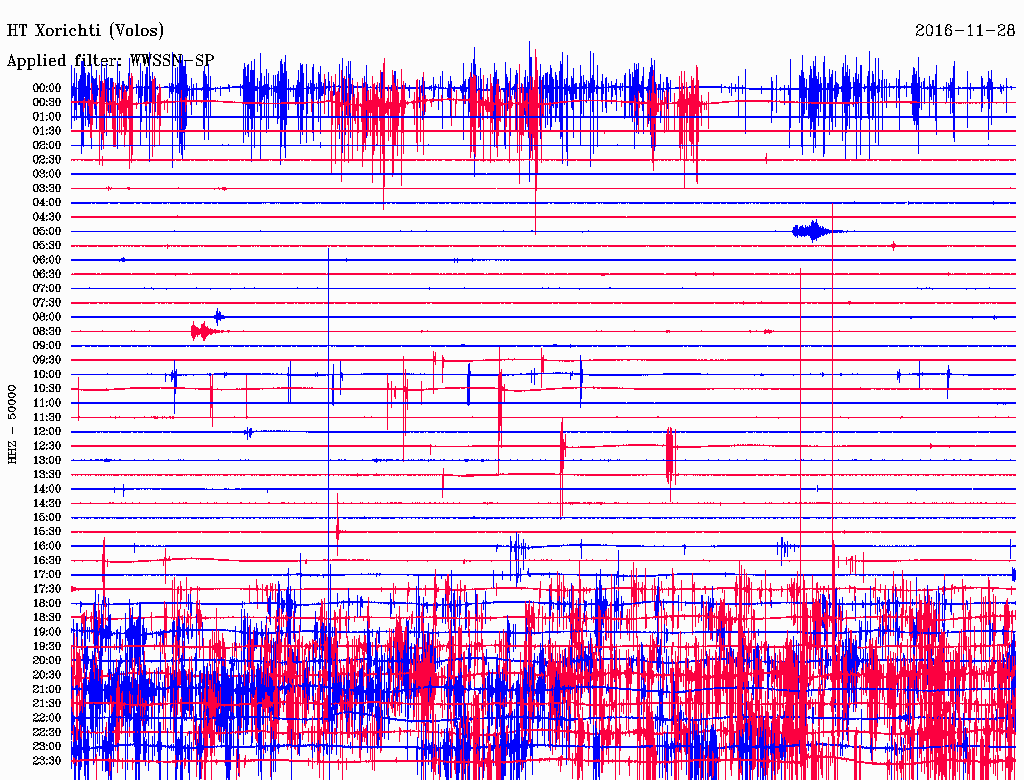Choose the 12:00 time row label
1024x780 pixels.
pos(47,431)
